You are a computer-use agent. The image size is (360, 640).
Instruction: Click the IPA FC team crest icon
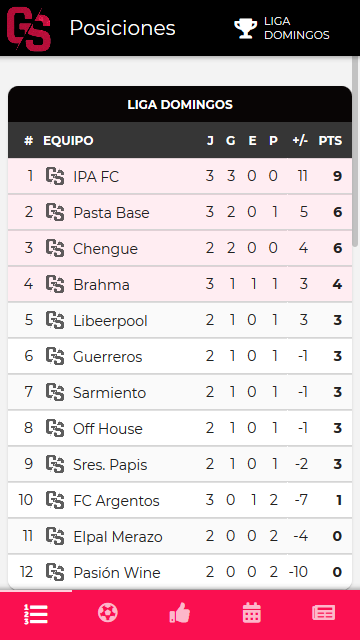pyautogui.click(x=55, y=176)
